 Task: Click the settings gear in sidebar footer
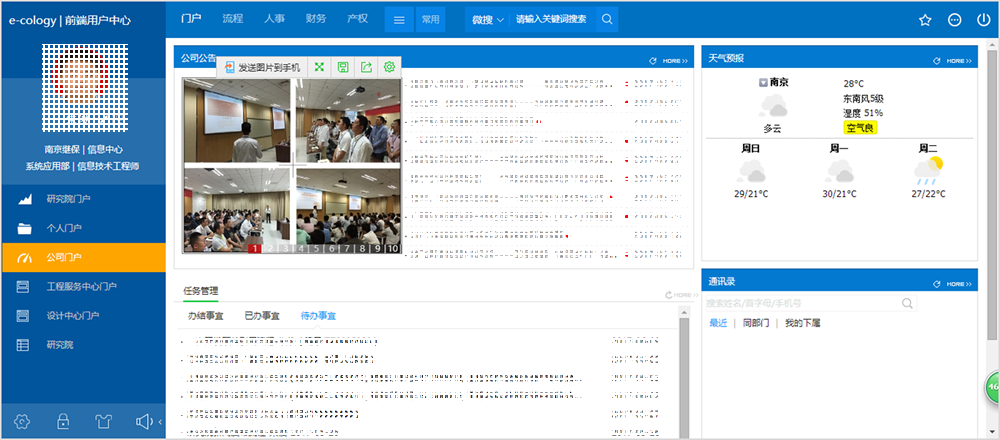click(22, 422)
